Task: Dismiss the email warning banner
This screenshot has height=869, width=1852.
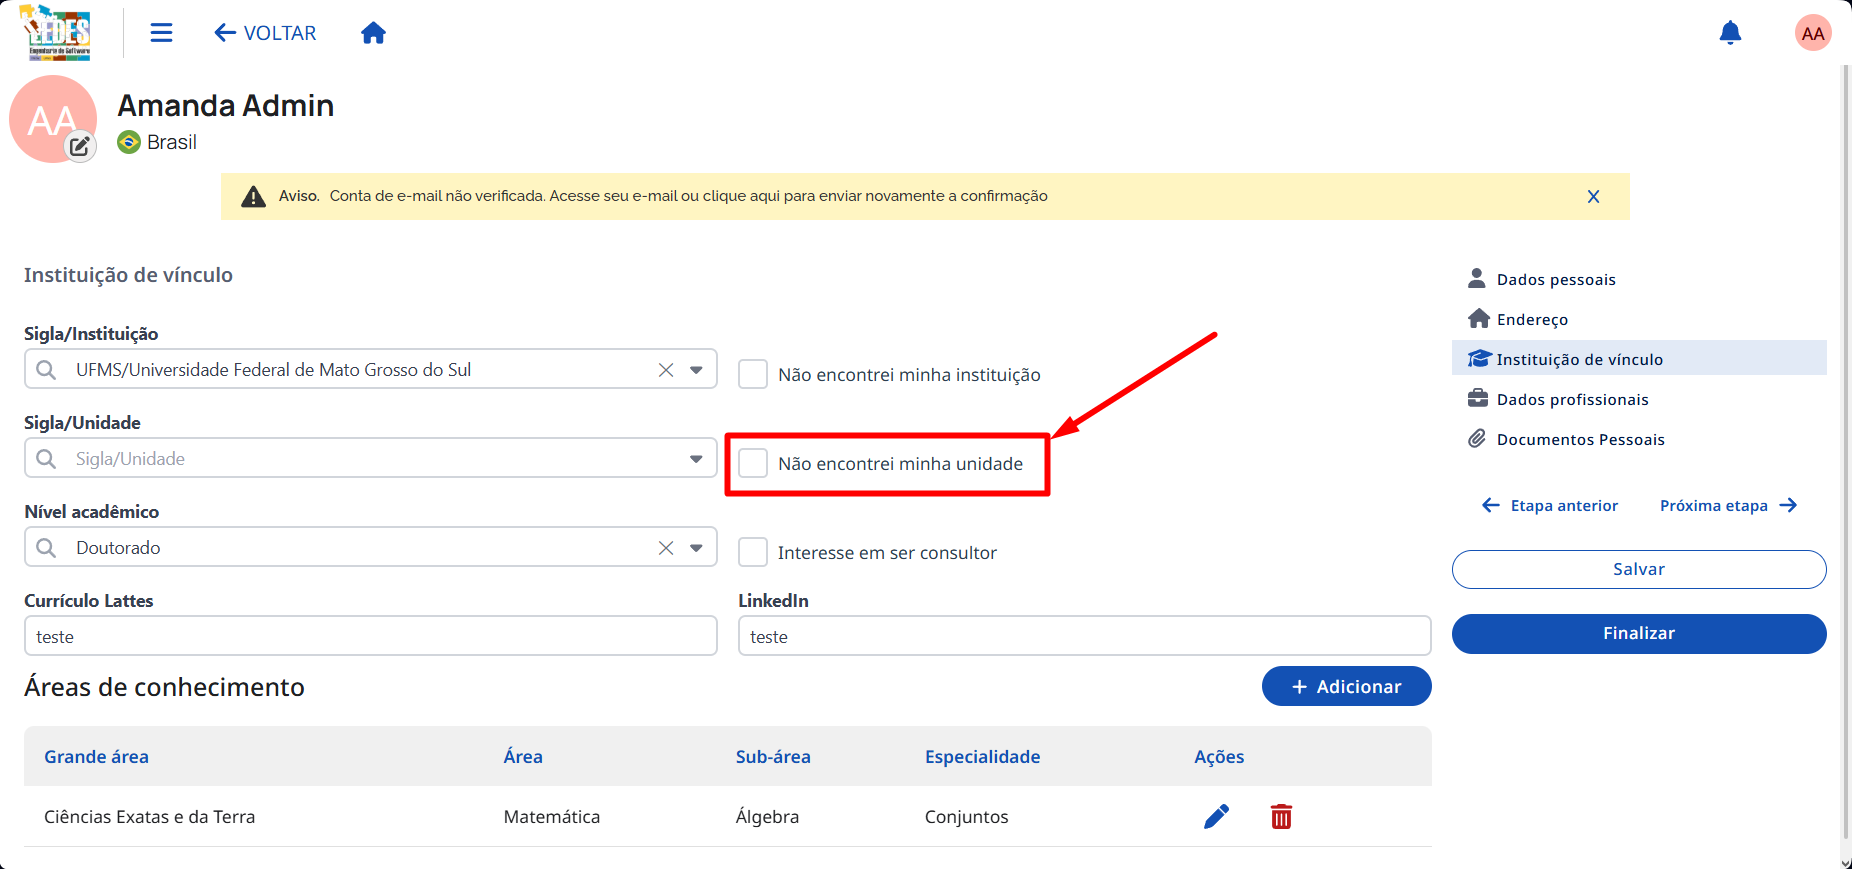Action: [1593, 196]
